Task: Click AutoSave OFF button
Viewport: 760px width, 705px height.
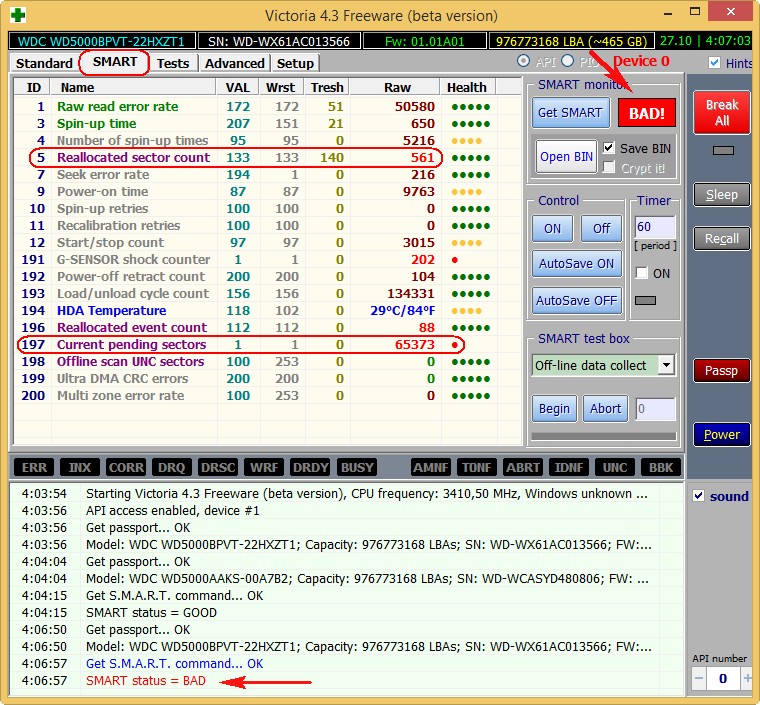Action: point(576,301)
